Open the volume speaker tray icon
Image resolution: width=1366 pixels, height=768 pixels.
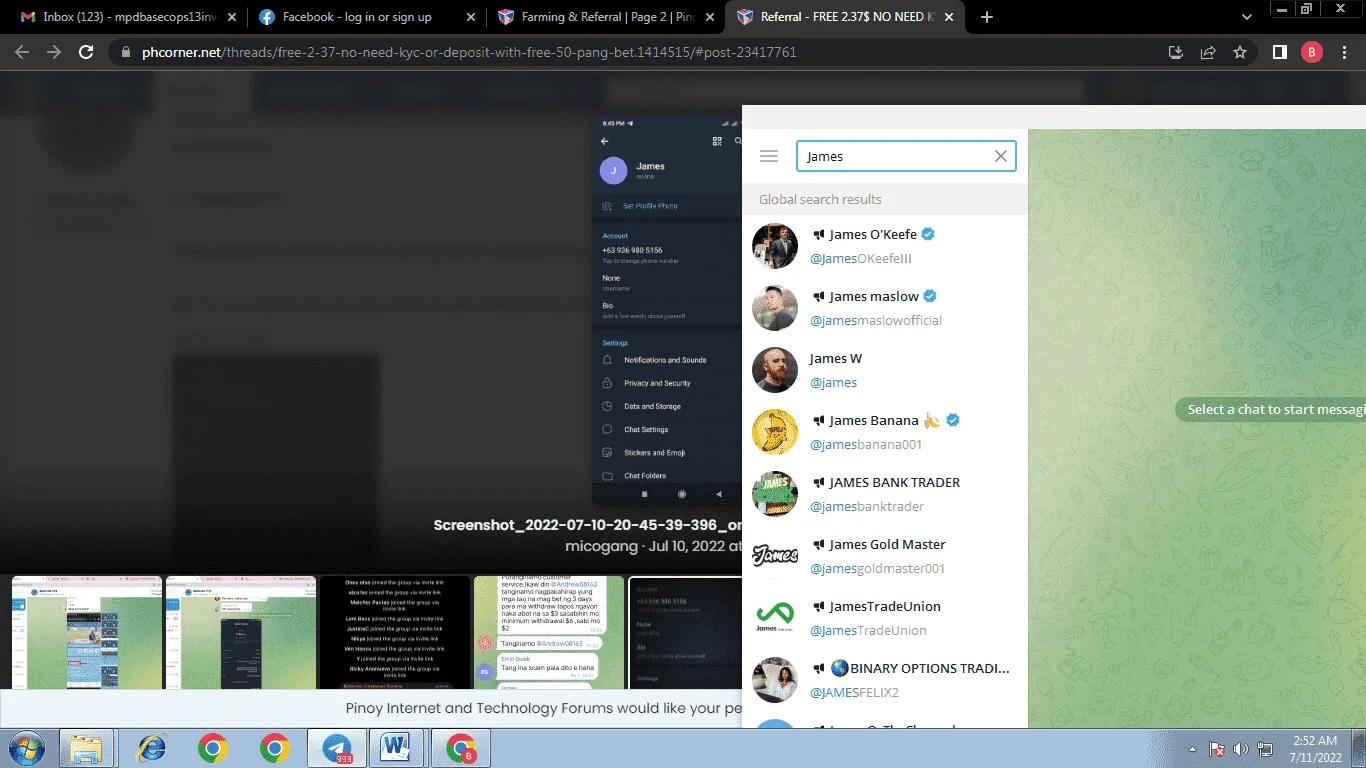[1241, 749]
